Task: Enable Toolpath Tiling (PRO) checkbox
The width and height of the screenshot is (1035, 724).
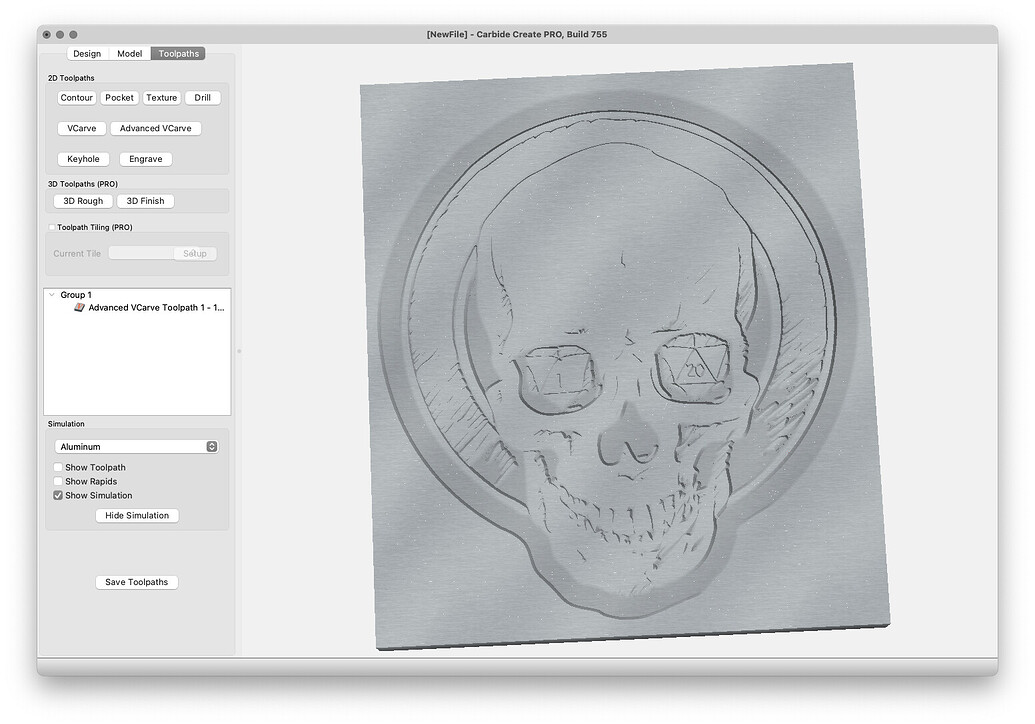Action: pyautogui.click(x=52, y=227)
